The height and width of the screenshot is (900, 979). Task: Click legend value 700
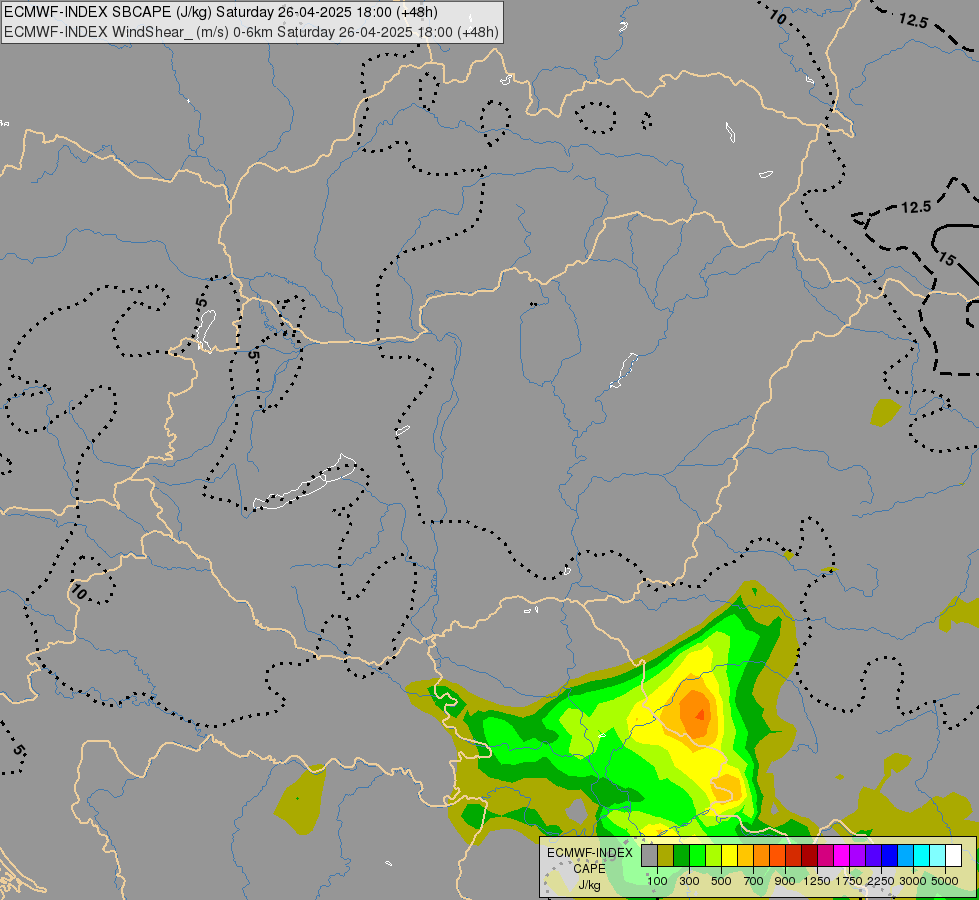point(754,881)
